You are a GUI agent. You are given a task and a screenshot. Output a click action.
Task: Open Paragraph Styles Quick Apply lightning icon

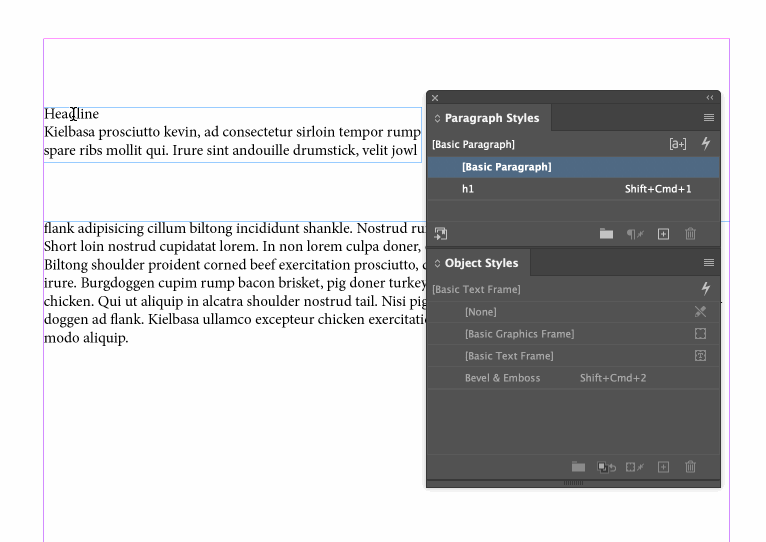(706, 144)
